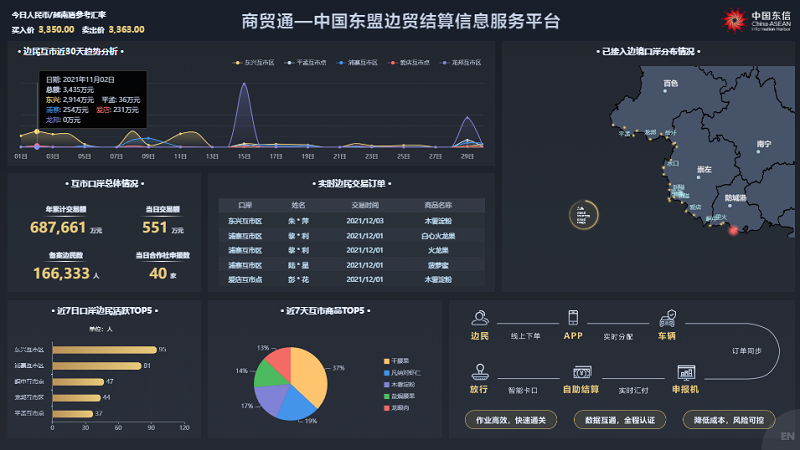Screen dimensions: 800x450
Task: Click the 商品名称 column header
Action: pyautogui.click(x=438, y=205)
